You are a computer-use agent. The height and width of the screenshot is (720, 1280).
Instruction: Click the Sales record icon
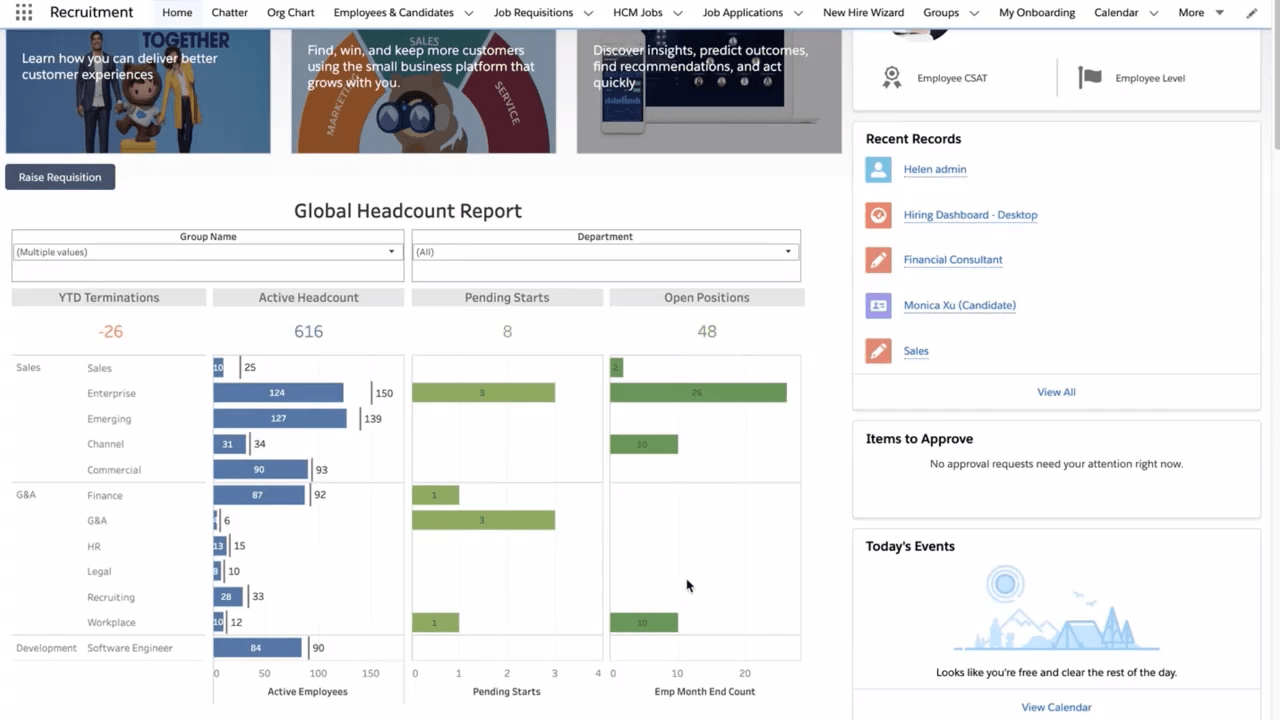pos(878,351)
